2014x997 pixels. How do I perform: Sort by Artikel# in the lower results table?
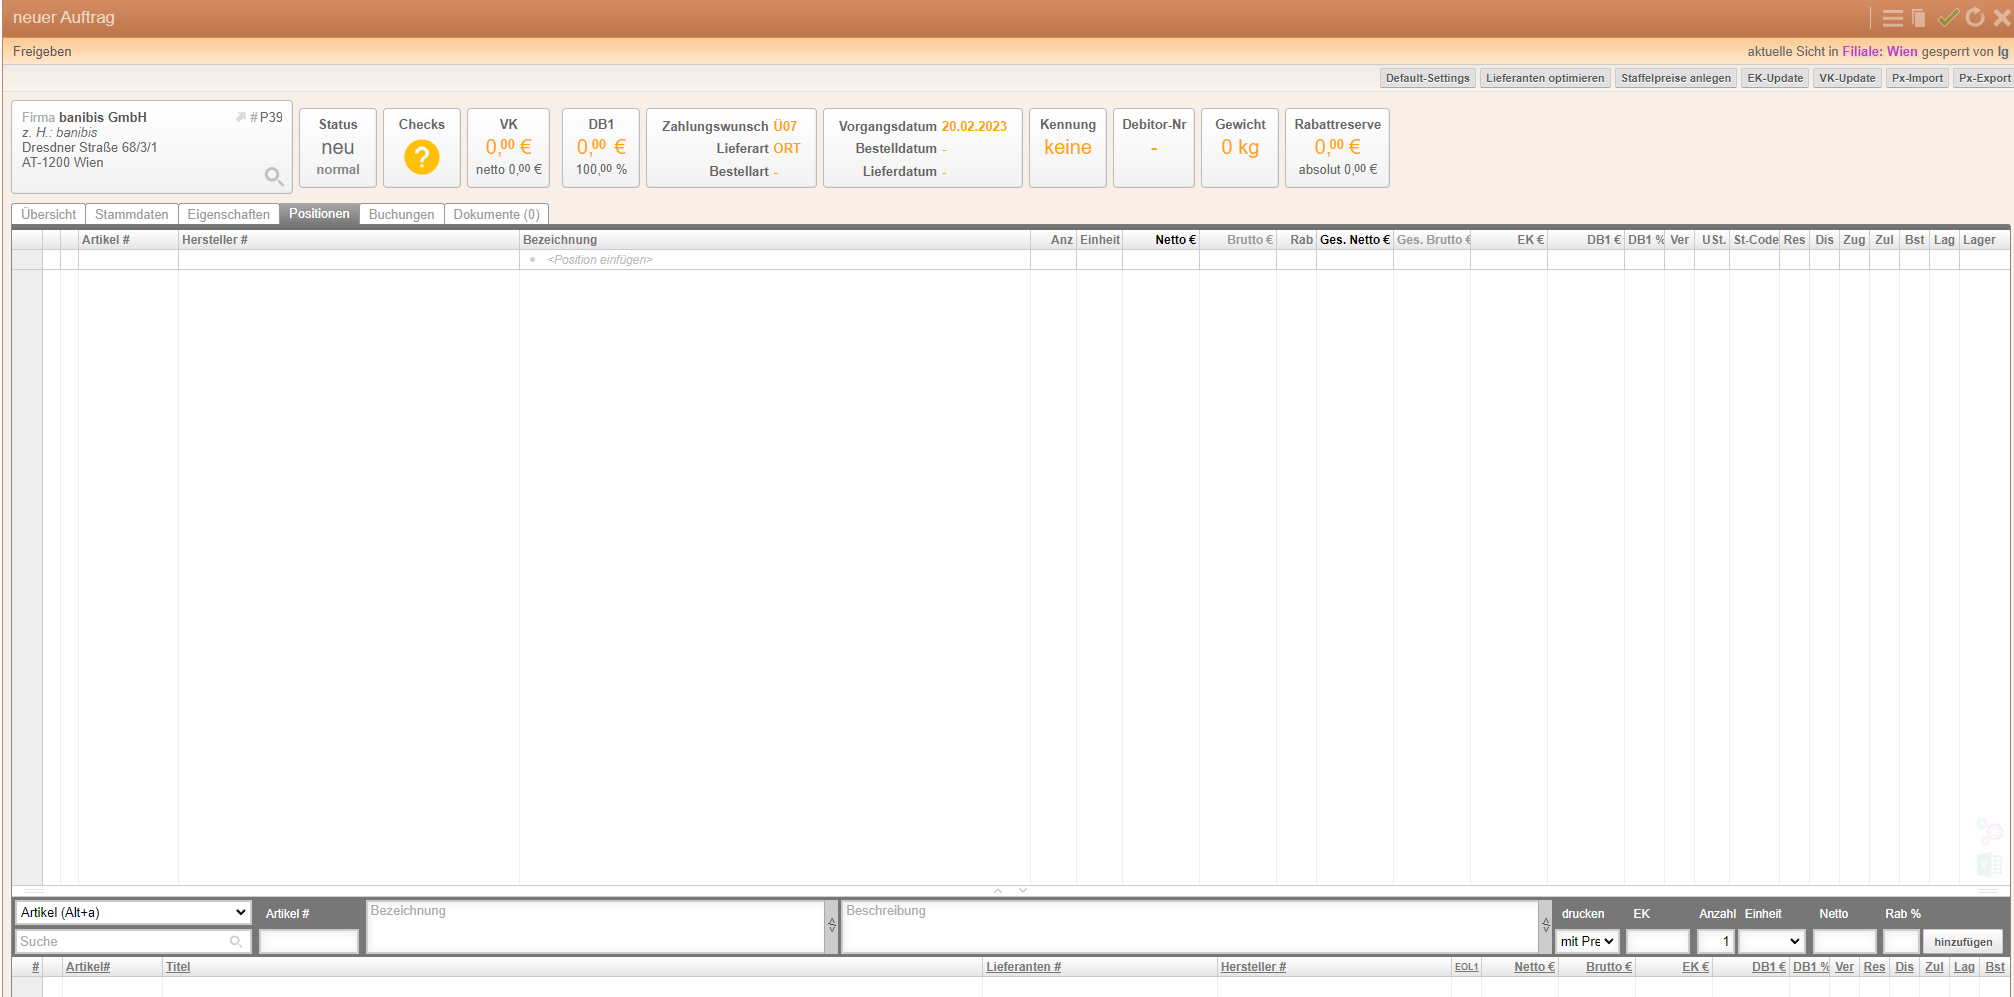point(88,967)
